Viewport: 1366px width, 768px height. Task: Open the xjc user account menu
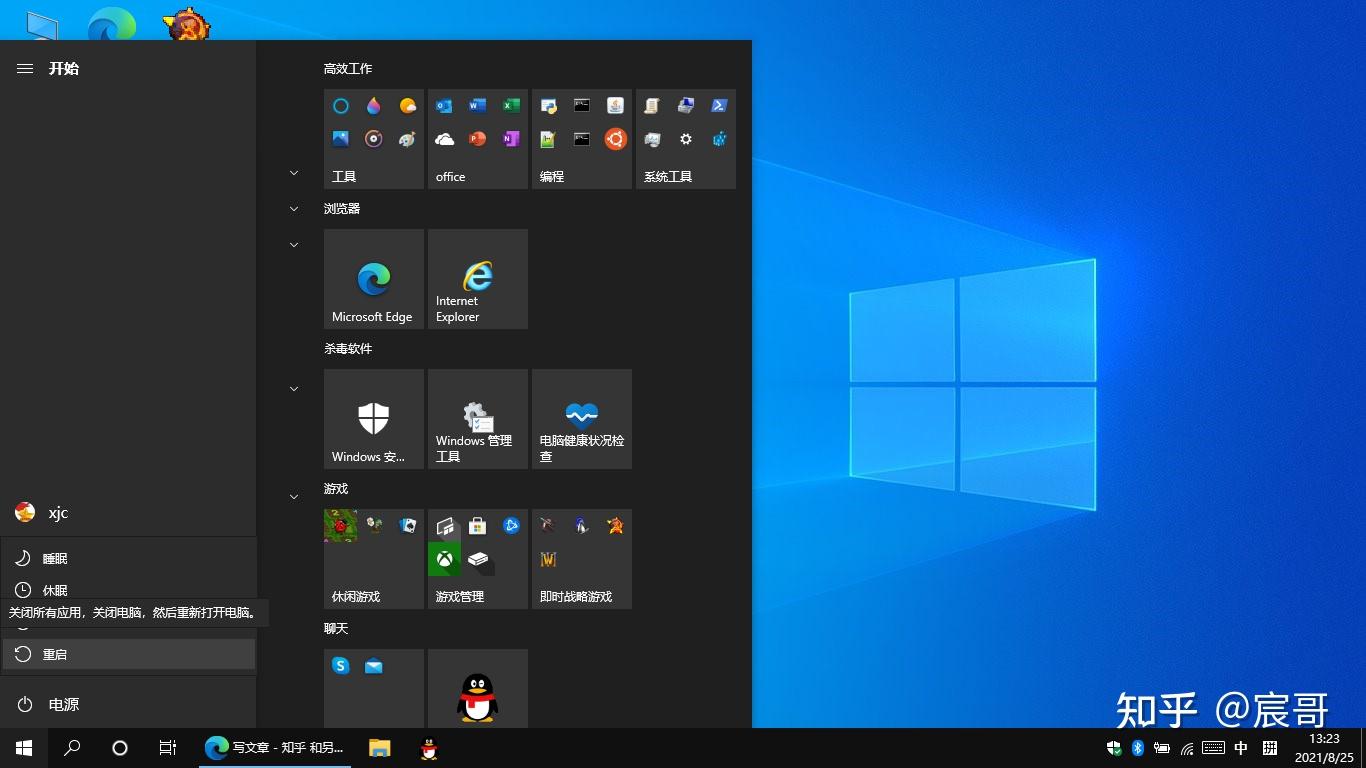pos(128,512)
